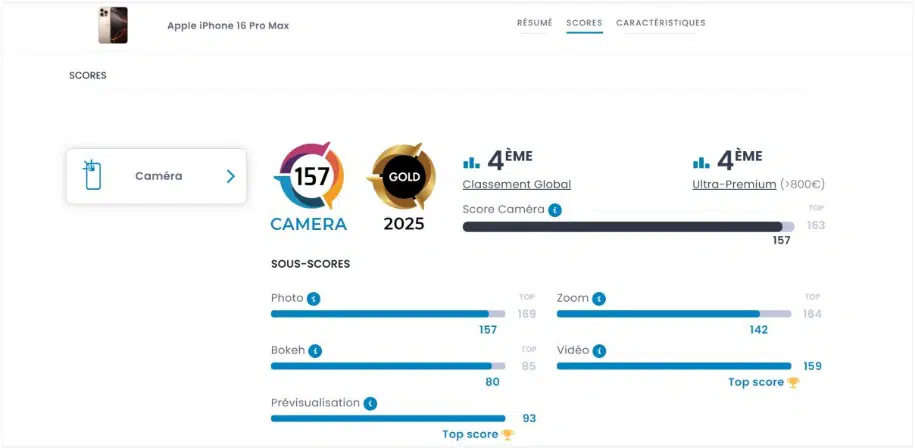Click the Prévisualisation score value 93
The width and height of the screenshot is (915, 448).
(529, 418)
